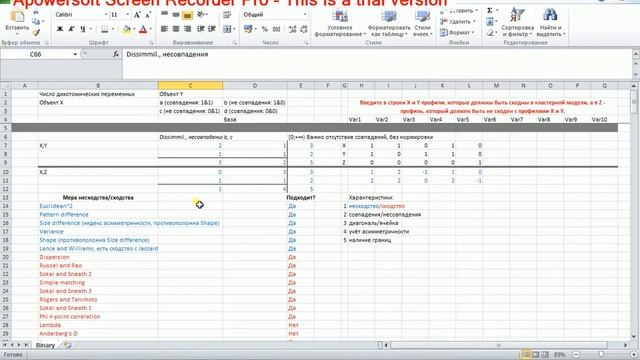Viewport: 640px width, 360px height.
Task: Click the increase indent icon
Action: [x=212, y=29]
